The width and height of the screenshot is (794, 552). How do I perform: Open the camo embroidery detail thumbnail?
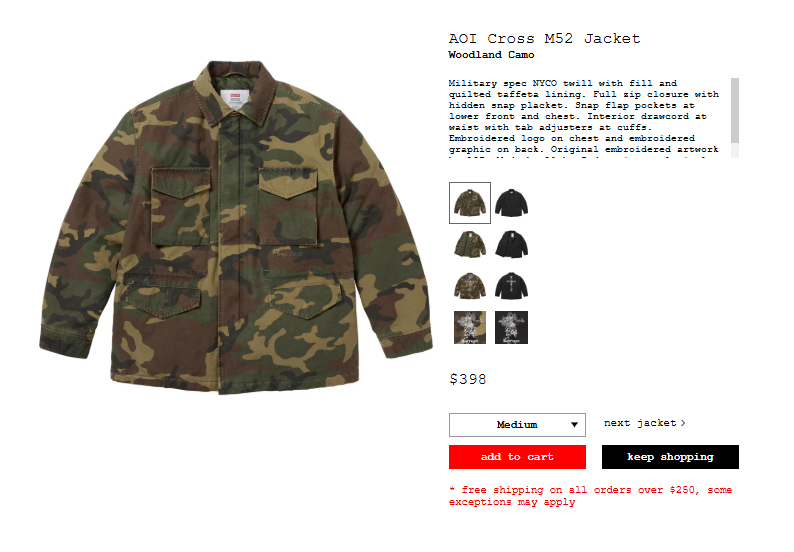coord(469,327)
